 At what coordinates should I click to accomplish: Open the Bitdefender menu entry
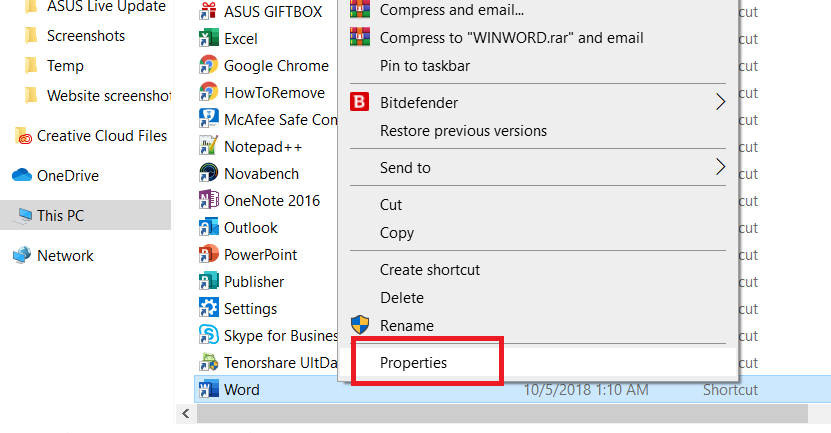click(x=538, y=102)
